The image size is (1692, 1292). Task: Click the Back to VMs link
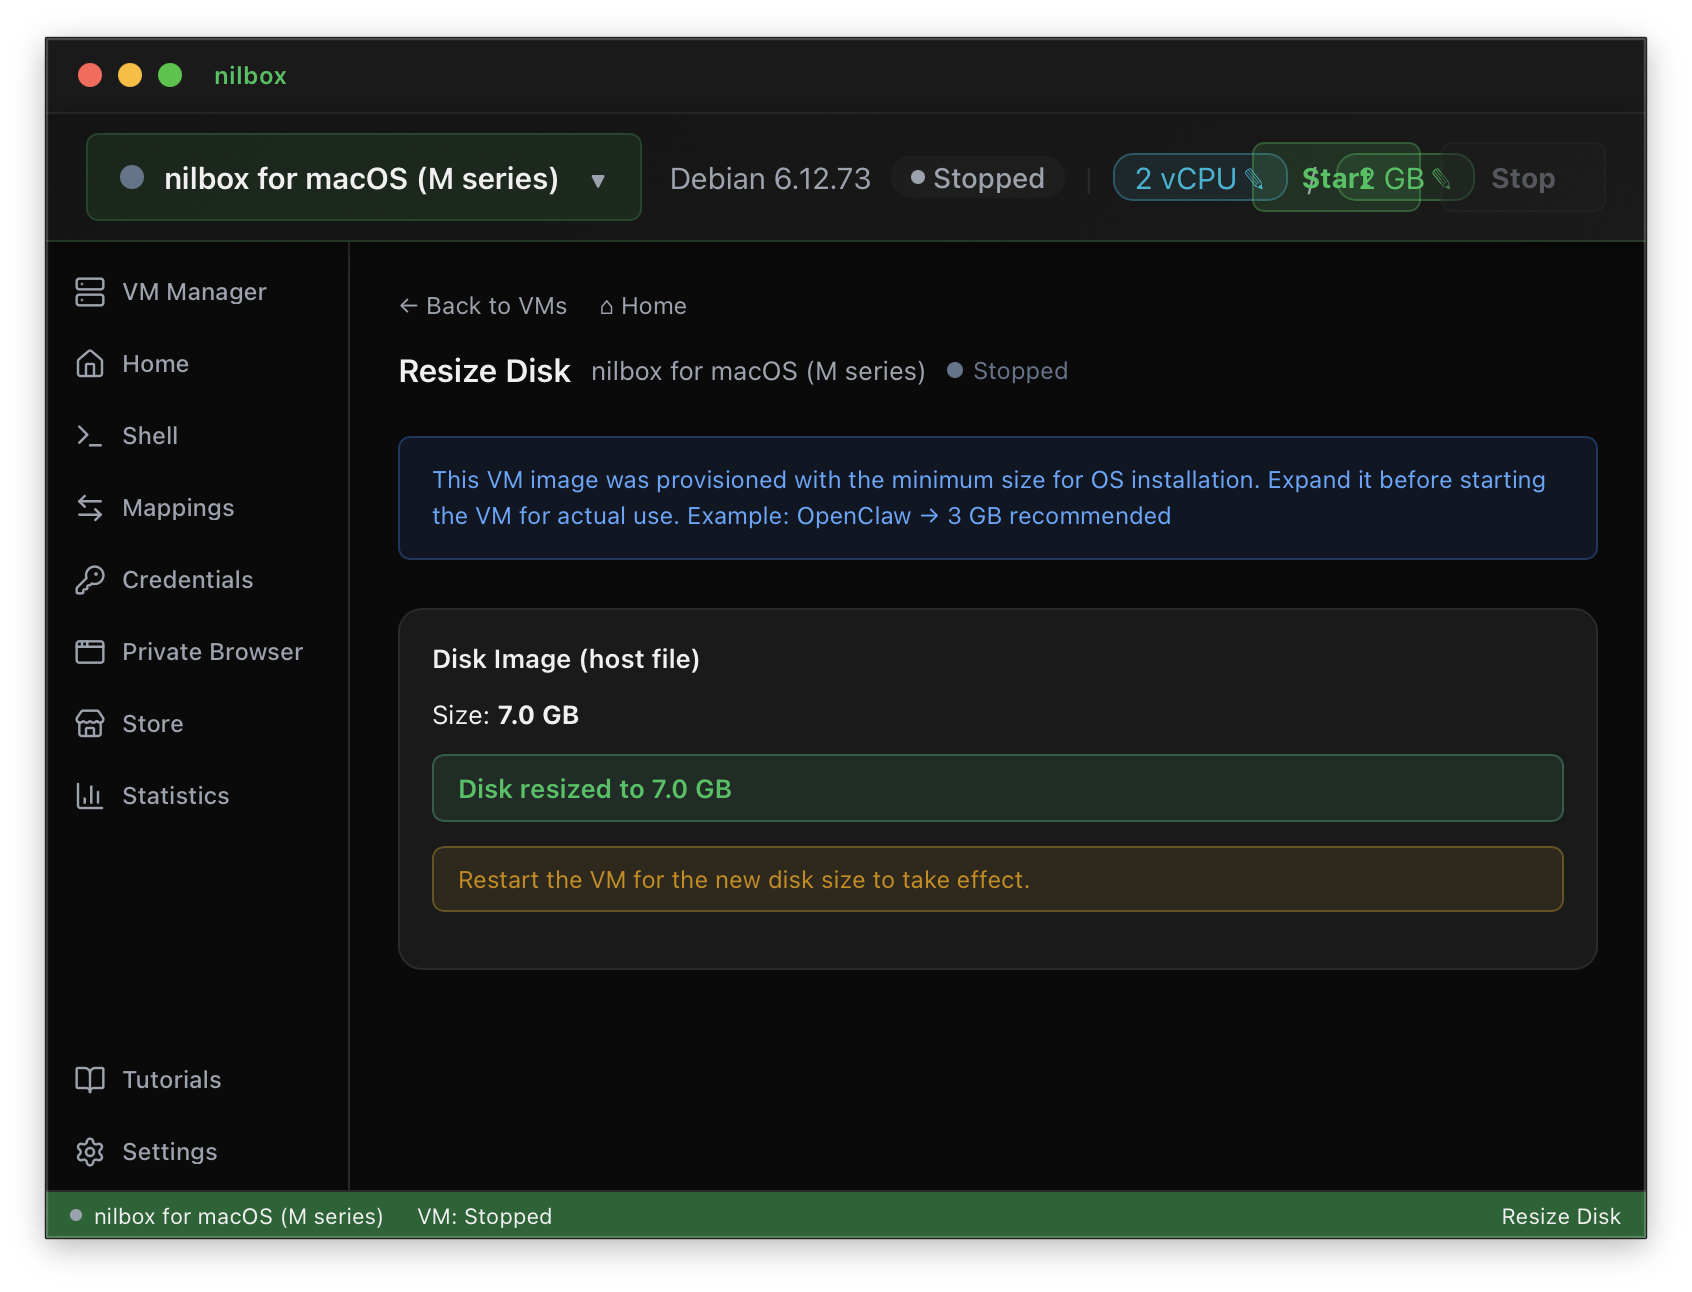(482, 306)
